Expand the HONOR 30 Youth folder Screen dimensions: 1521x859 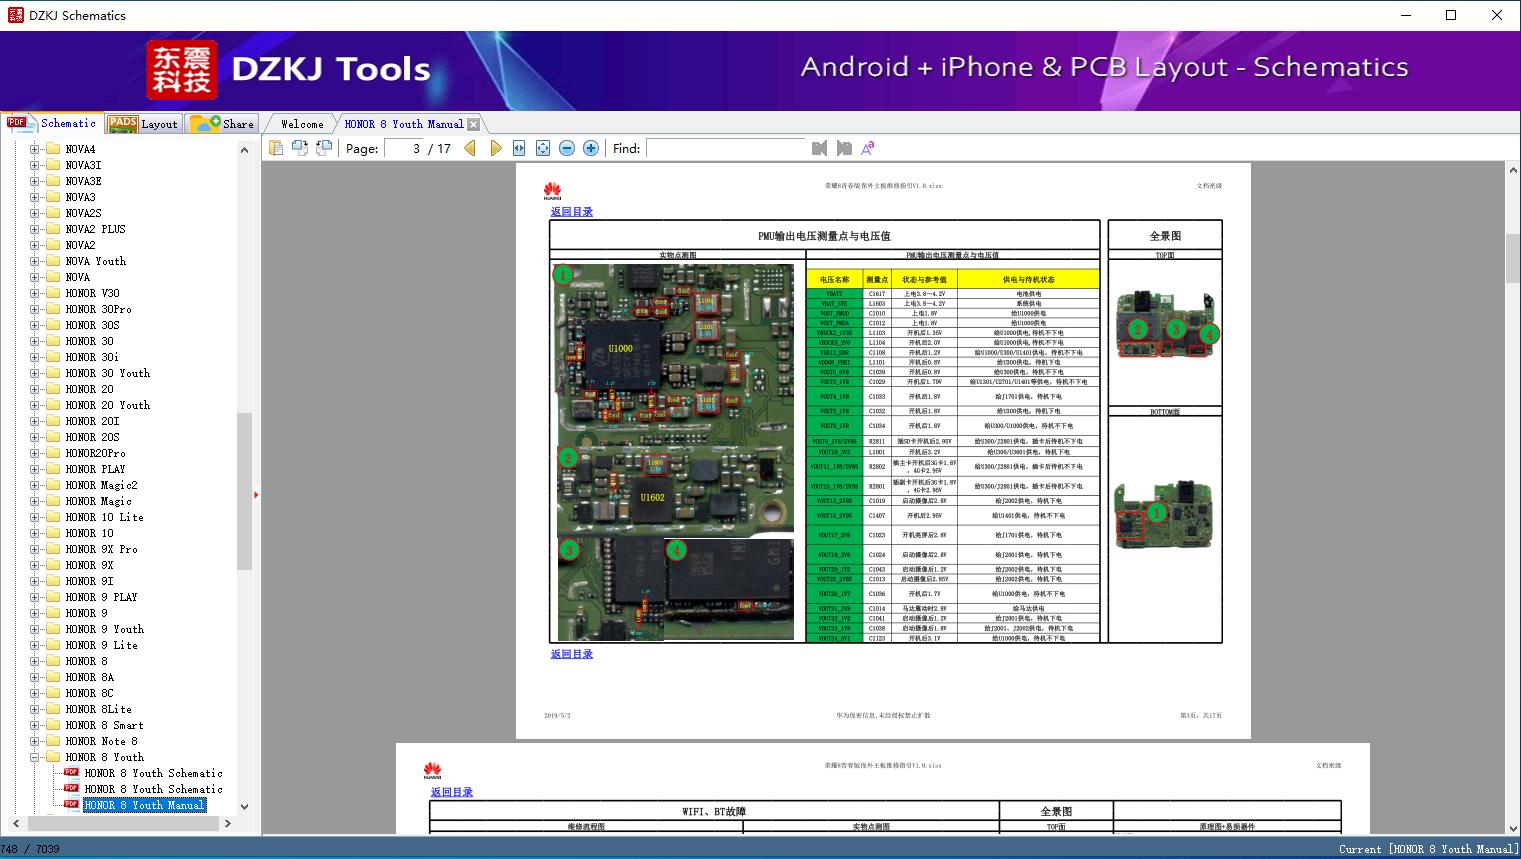[x=35, y=373]
